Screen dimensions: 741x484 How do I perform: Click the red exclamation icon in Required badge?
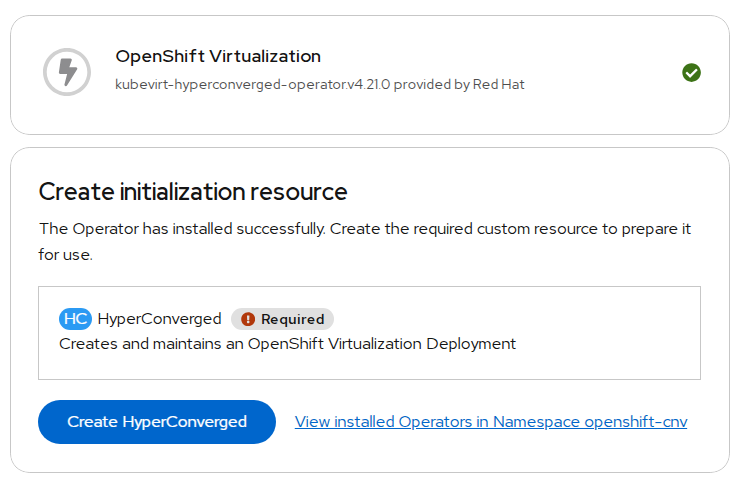click(248, 320)
